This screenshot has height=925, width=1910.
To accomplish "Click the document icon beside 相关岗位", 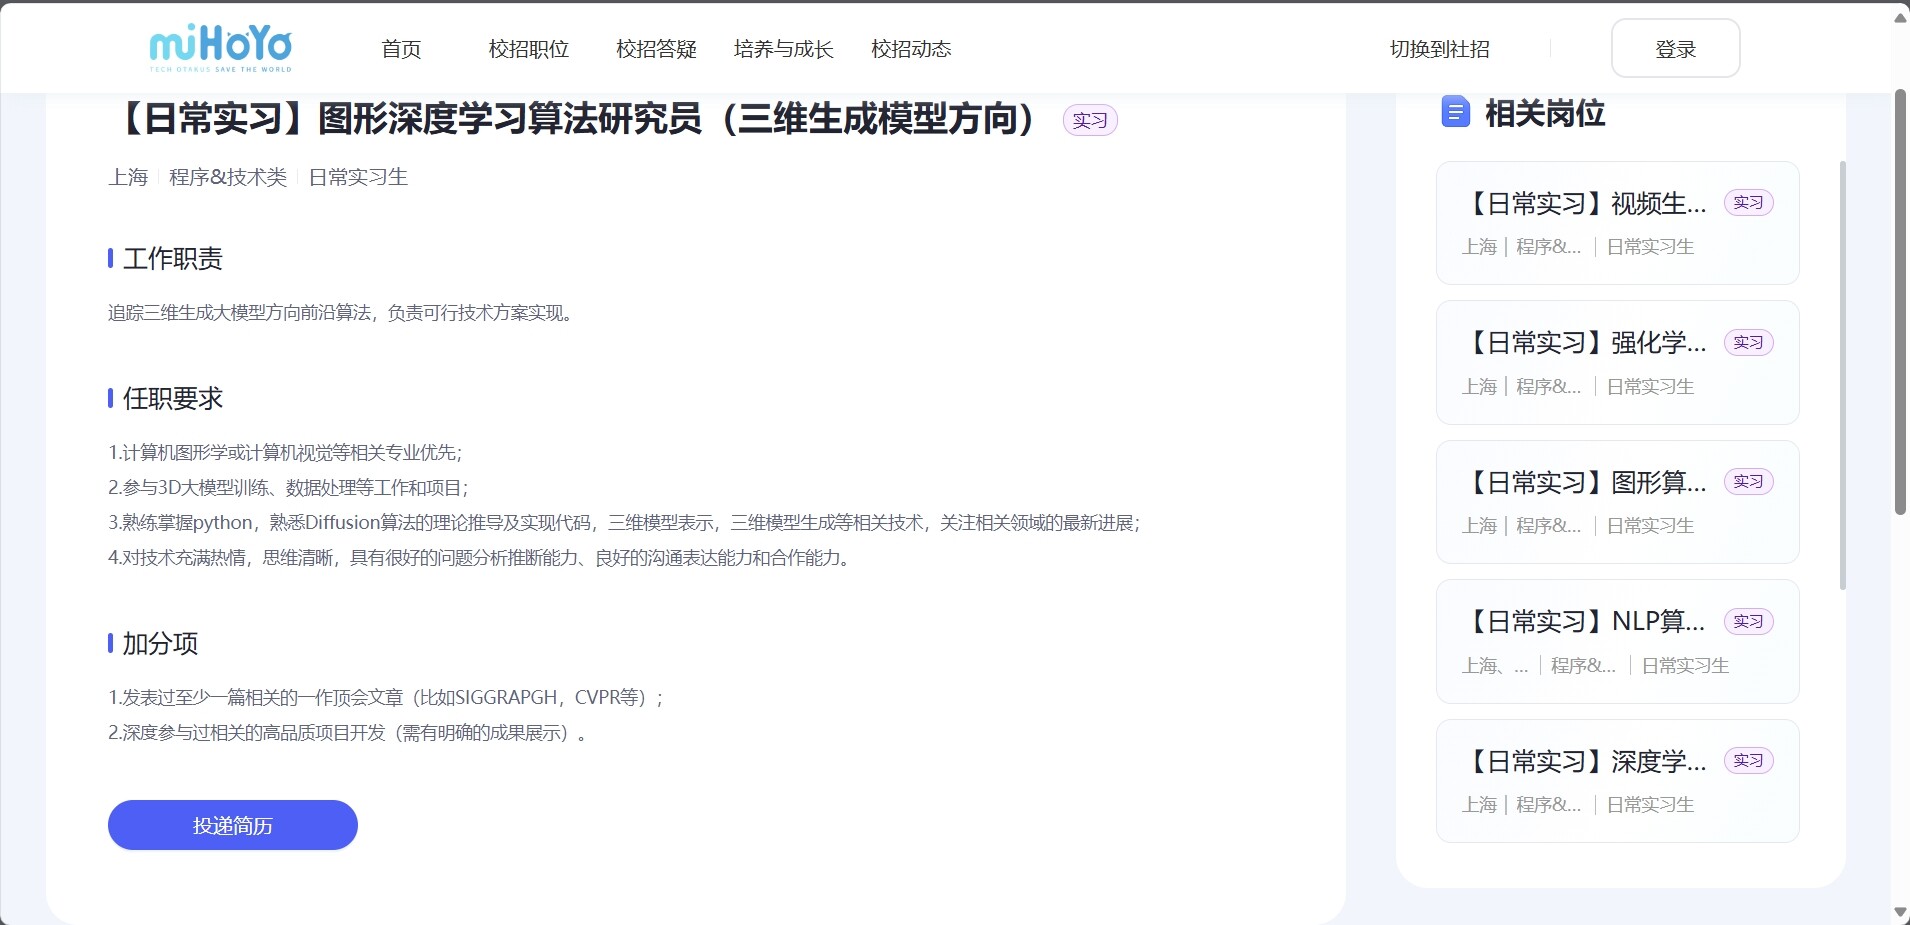I will tap(1455, 112).
